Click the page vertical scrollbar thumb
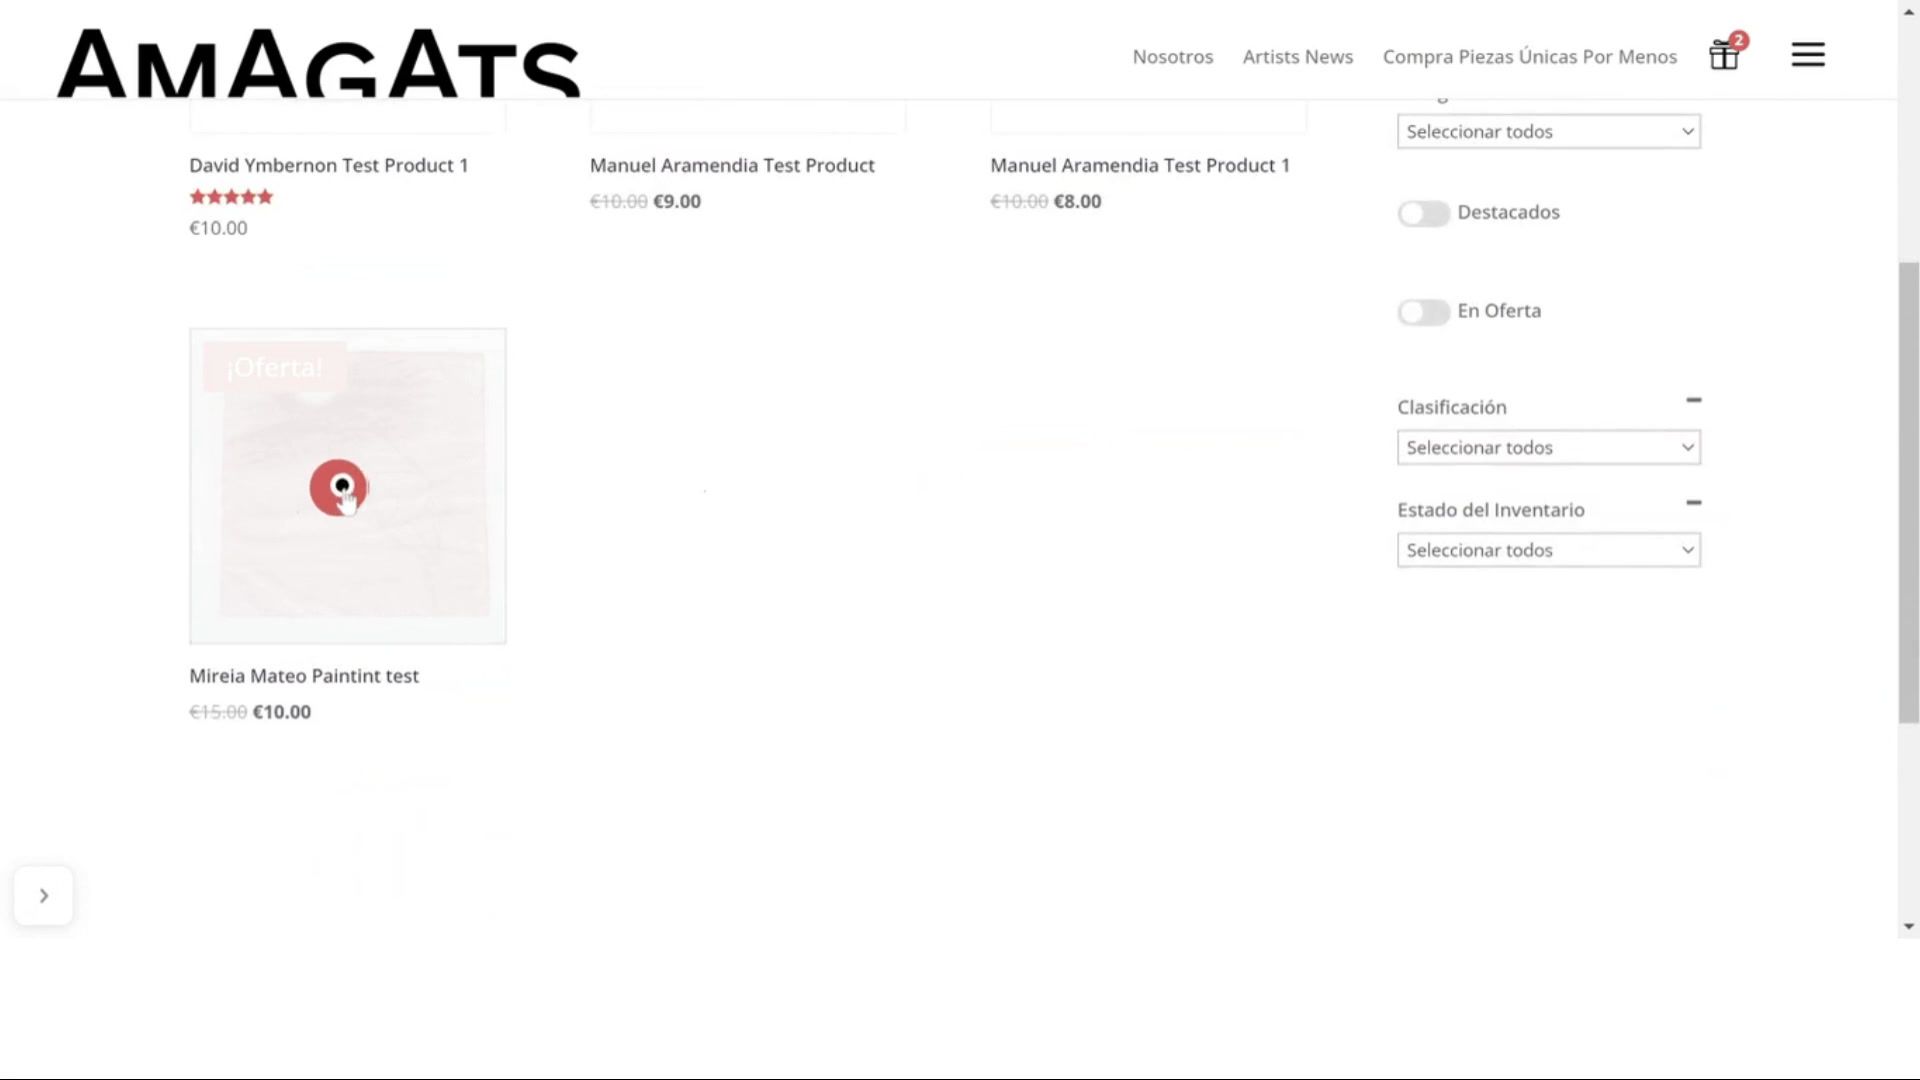Viewport: 1920px width, 1080px height. pyautogui.click(x=1909, y=492)
